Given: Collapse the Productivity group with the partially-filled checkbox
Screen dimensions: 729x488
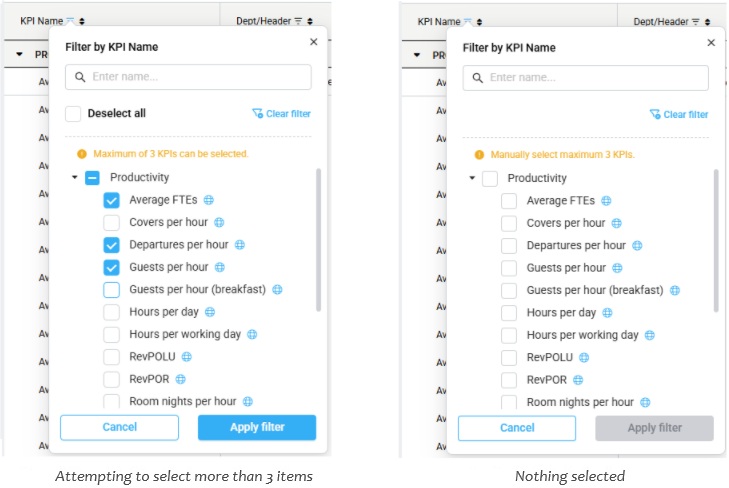Looking at the screenshot, I should [x=74, y=178].
